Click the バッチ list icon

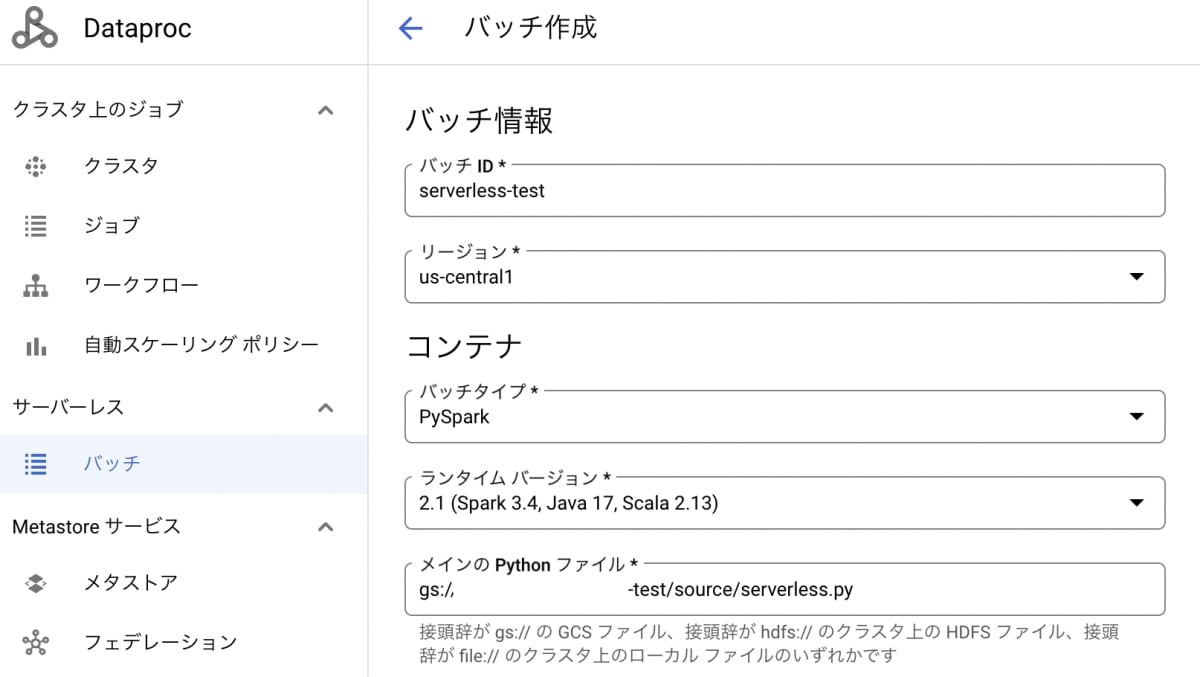point(36,464)
